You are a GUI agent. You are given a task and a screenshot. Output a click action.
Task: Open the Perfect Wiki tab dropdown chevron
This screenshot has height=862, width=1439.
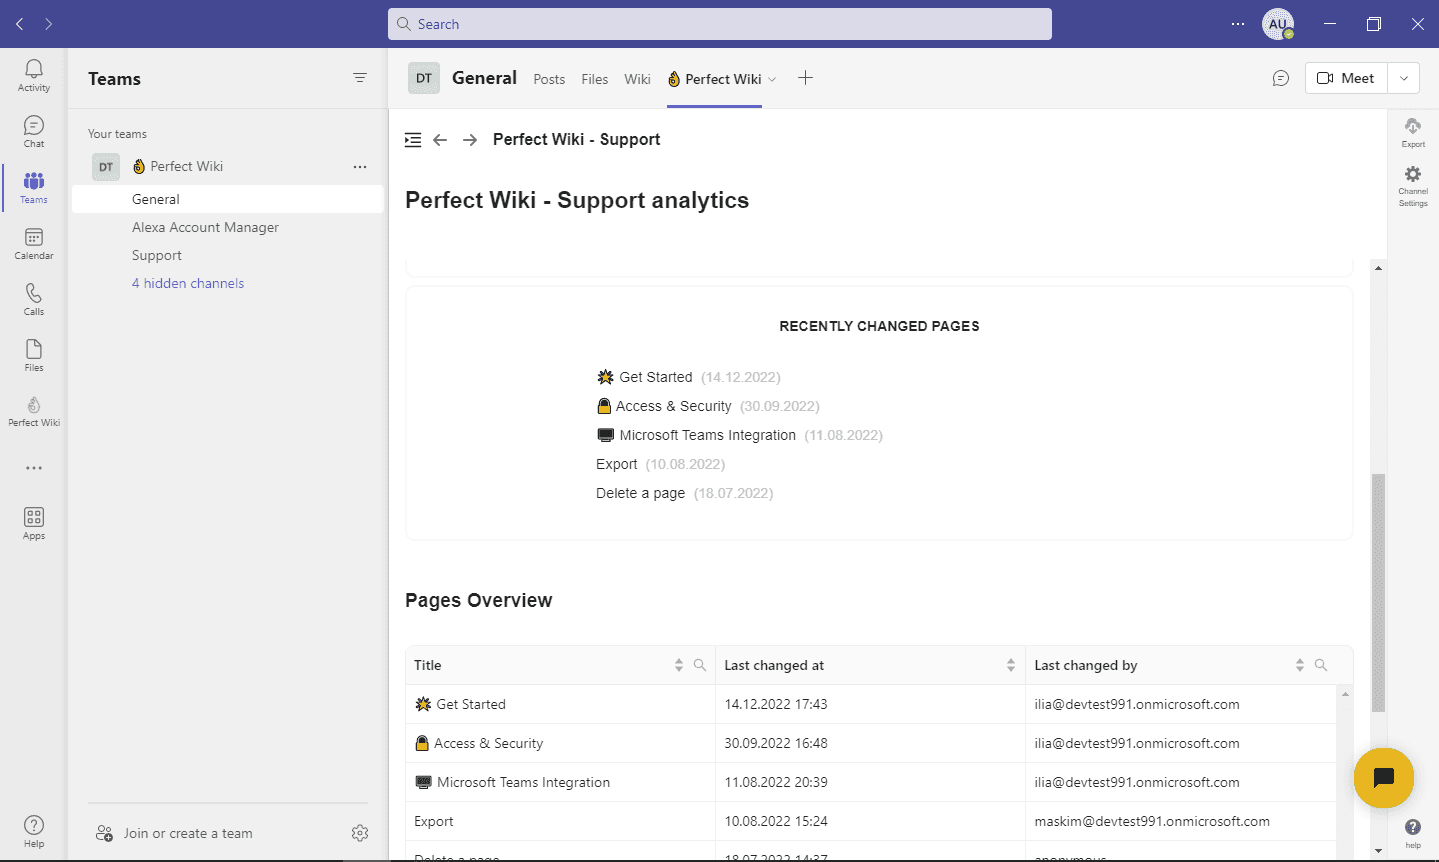(x=772, y=79)
